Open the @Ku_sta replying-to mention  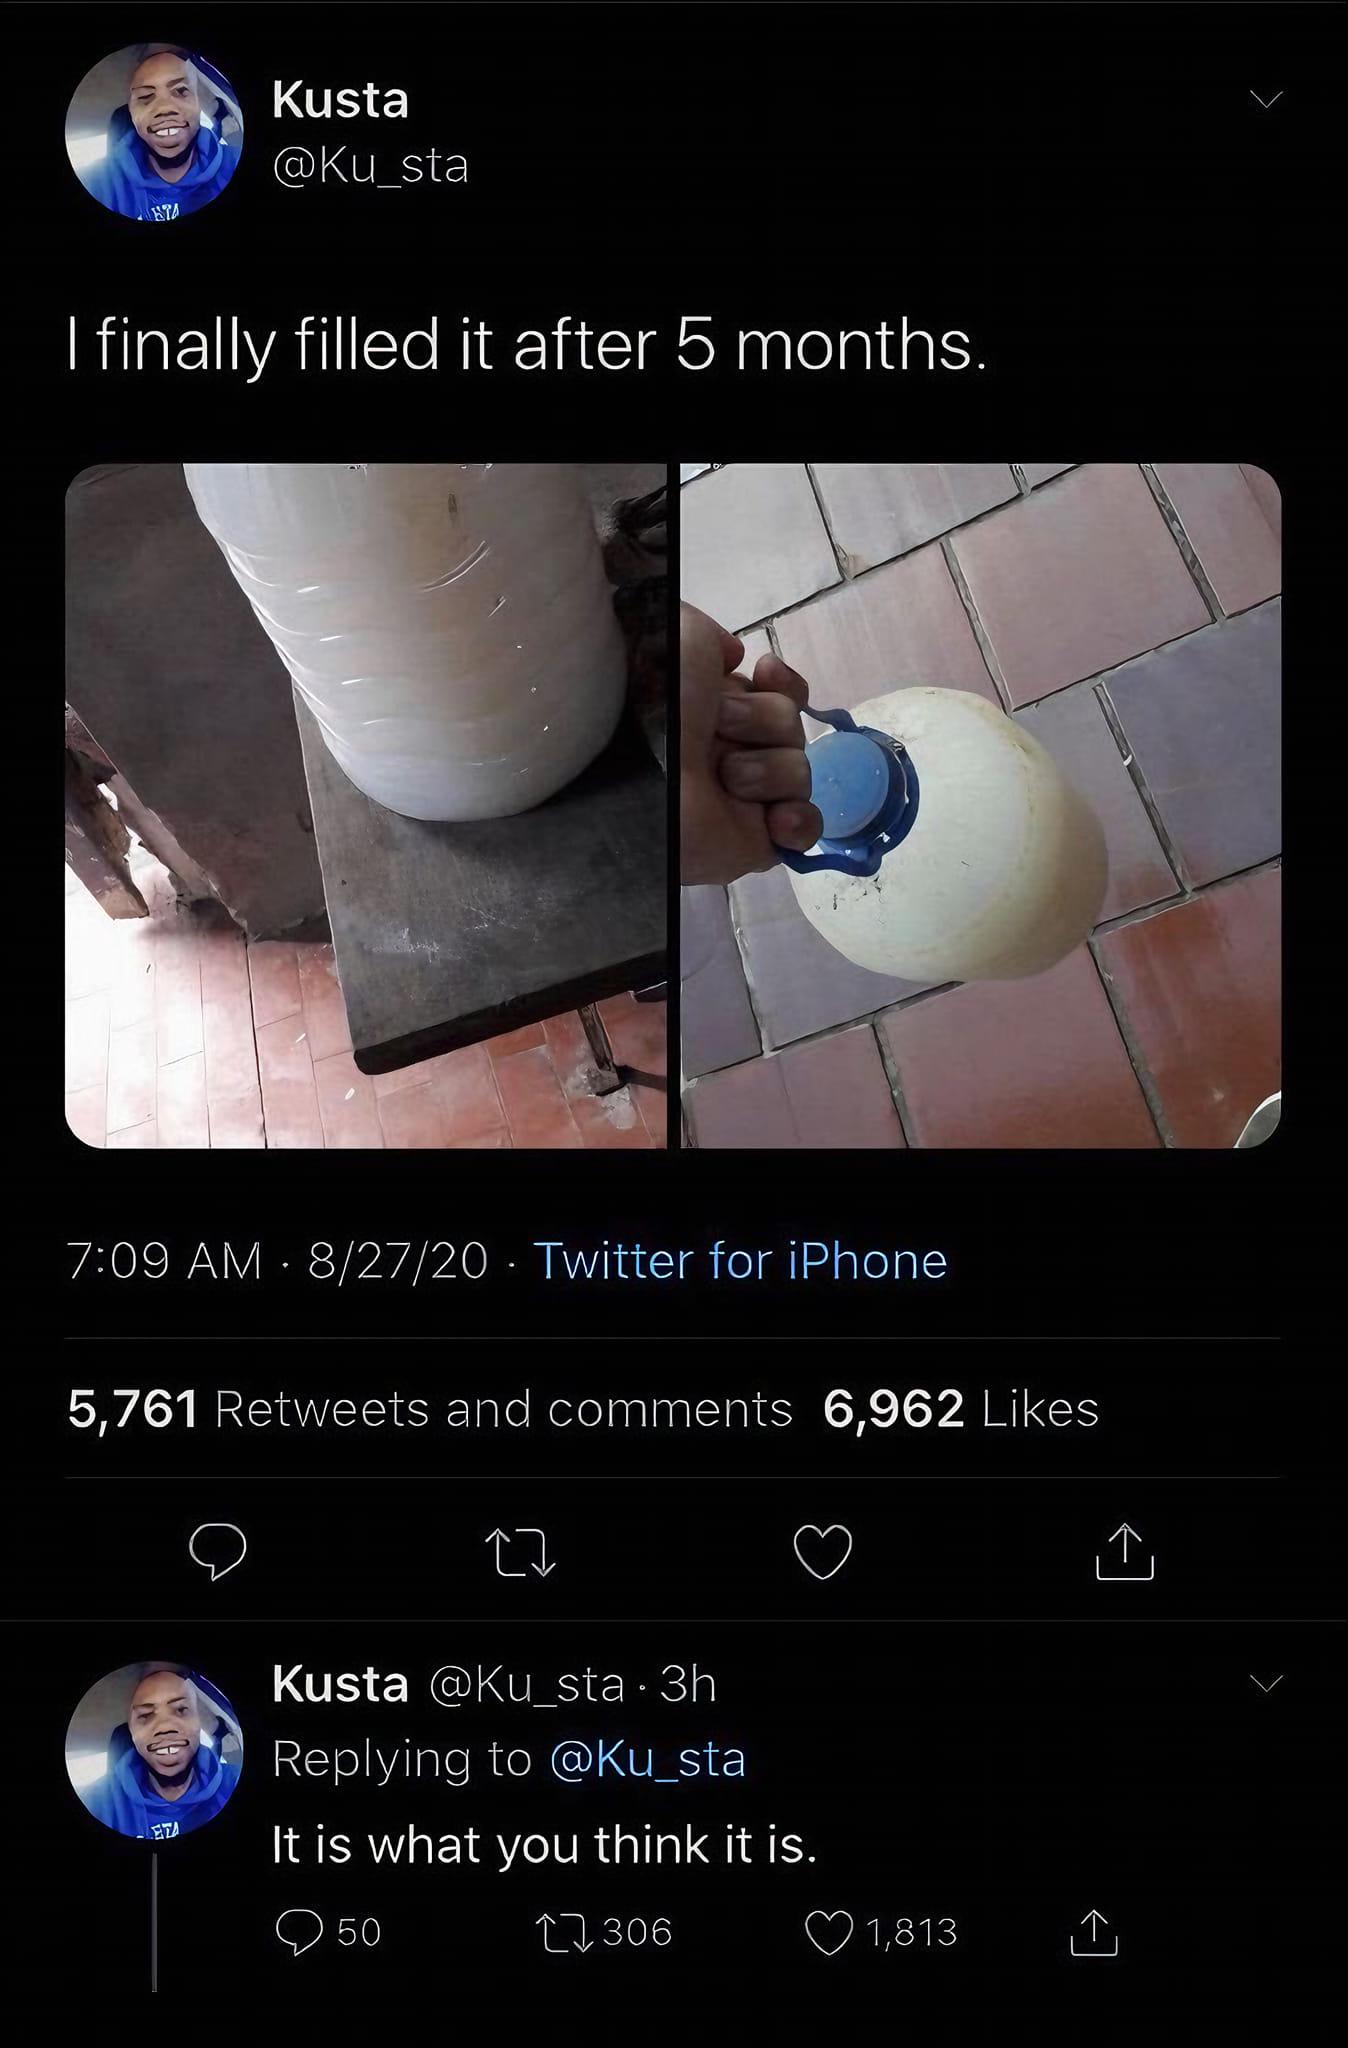point(648,1759)
